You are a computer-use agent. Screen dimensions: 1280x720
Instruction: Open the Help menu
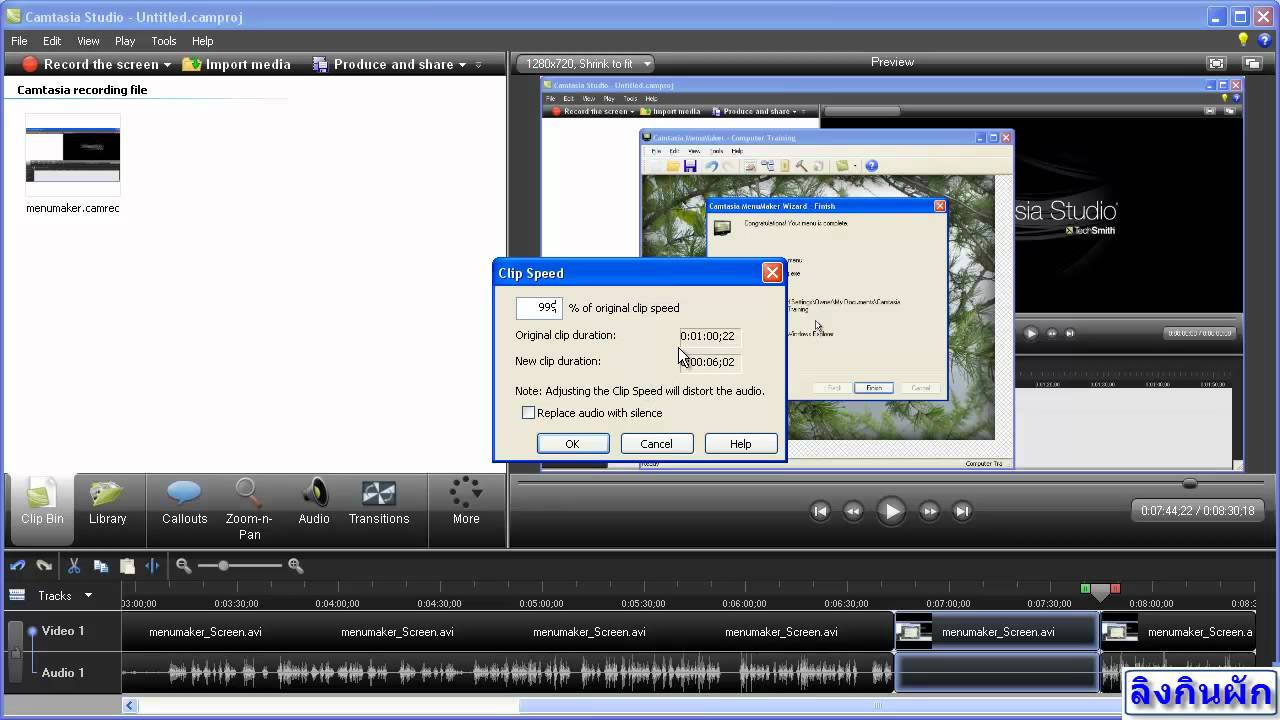coord(203,41)
